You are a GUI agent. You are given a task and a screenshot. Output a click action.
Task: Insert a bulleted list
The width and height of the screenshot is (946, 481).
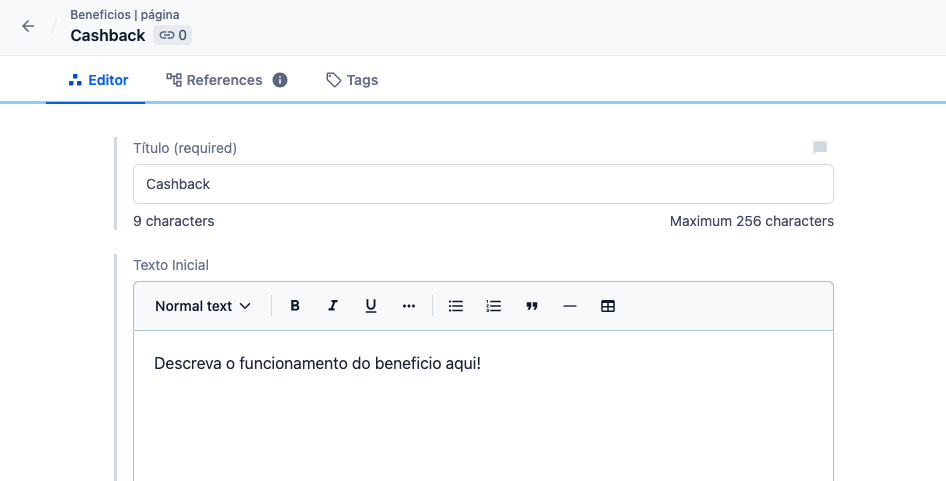click(456, 306)
